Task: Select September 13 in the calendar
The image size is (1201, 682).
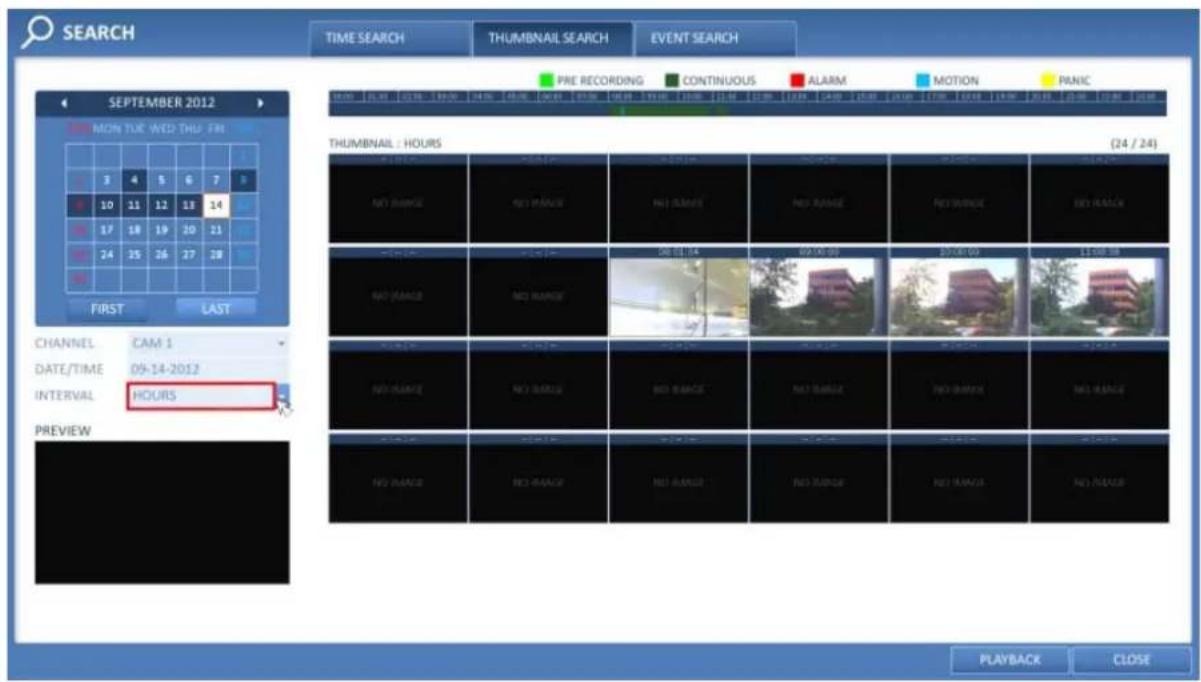Action: [189, 205]
